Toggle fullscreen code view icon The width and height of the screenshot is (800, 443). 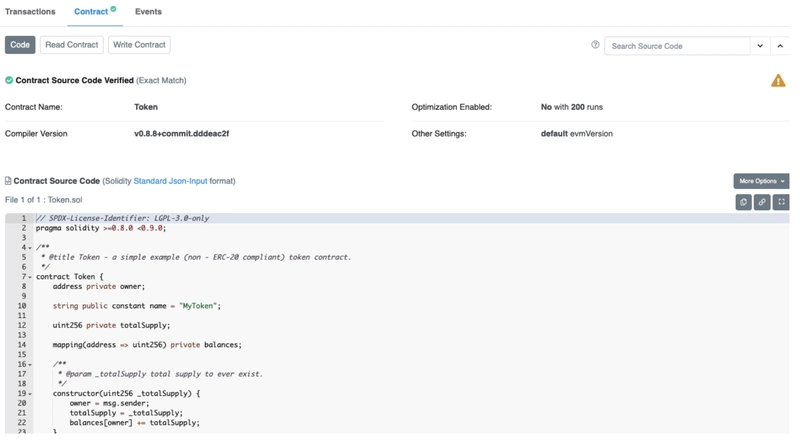pos(781,202)
